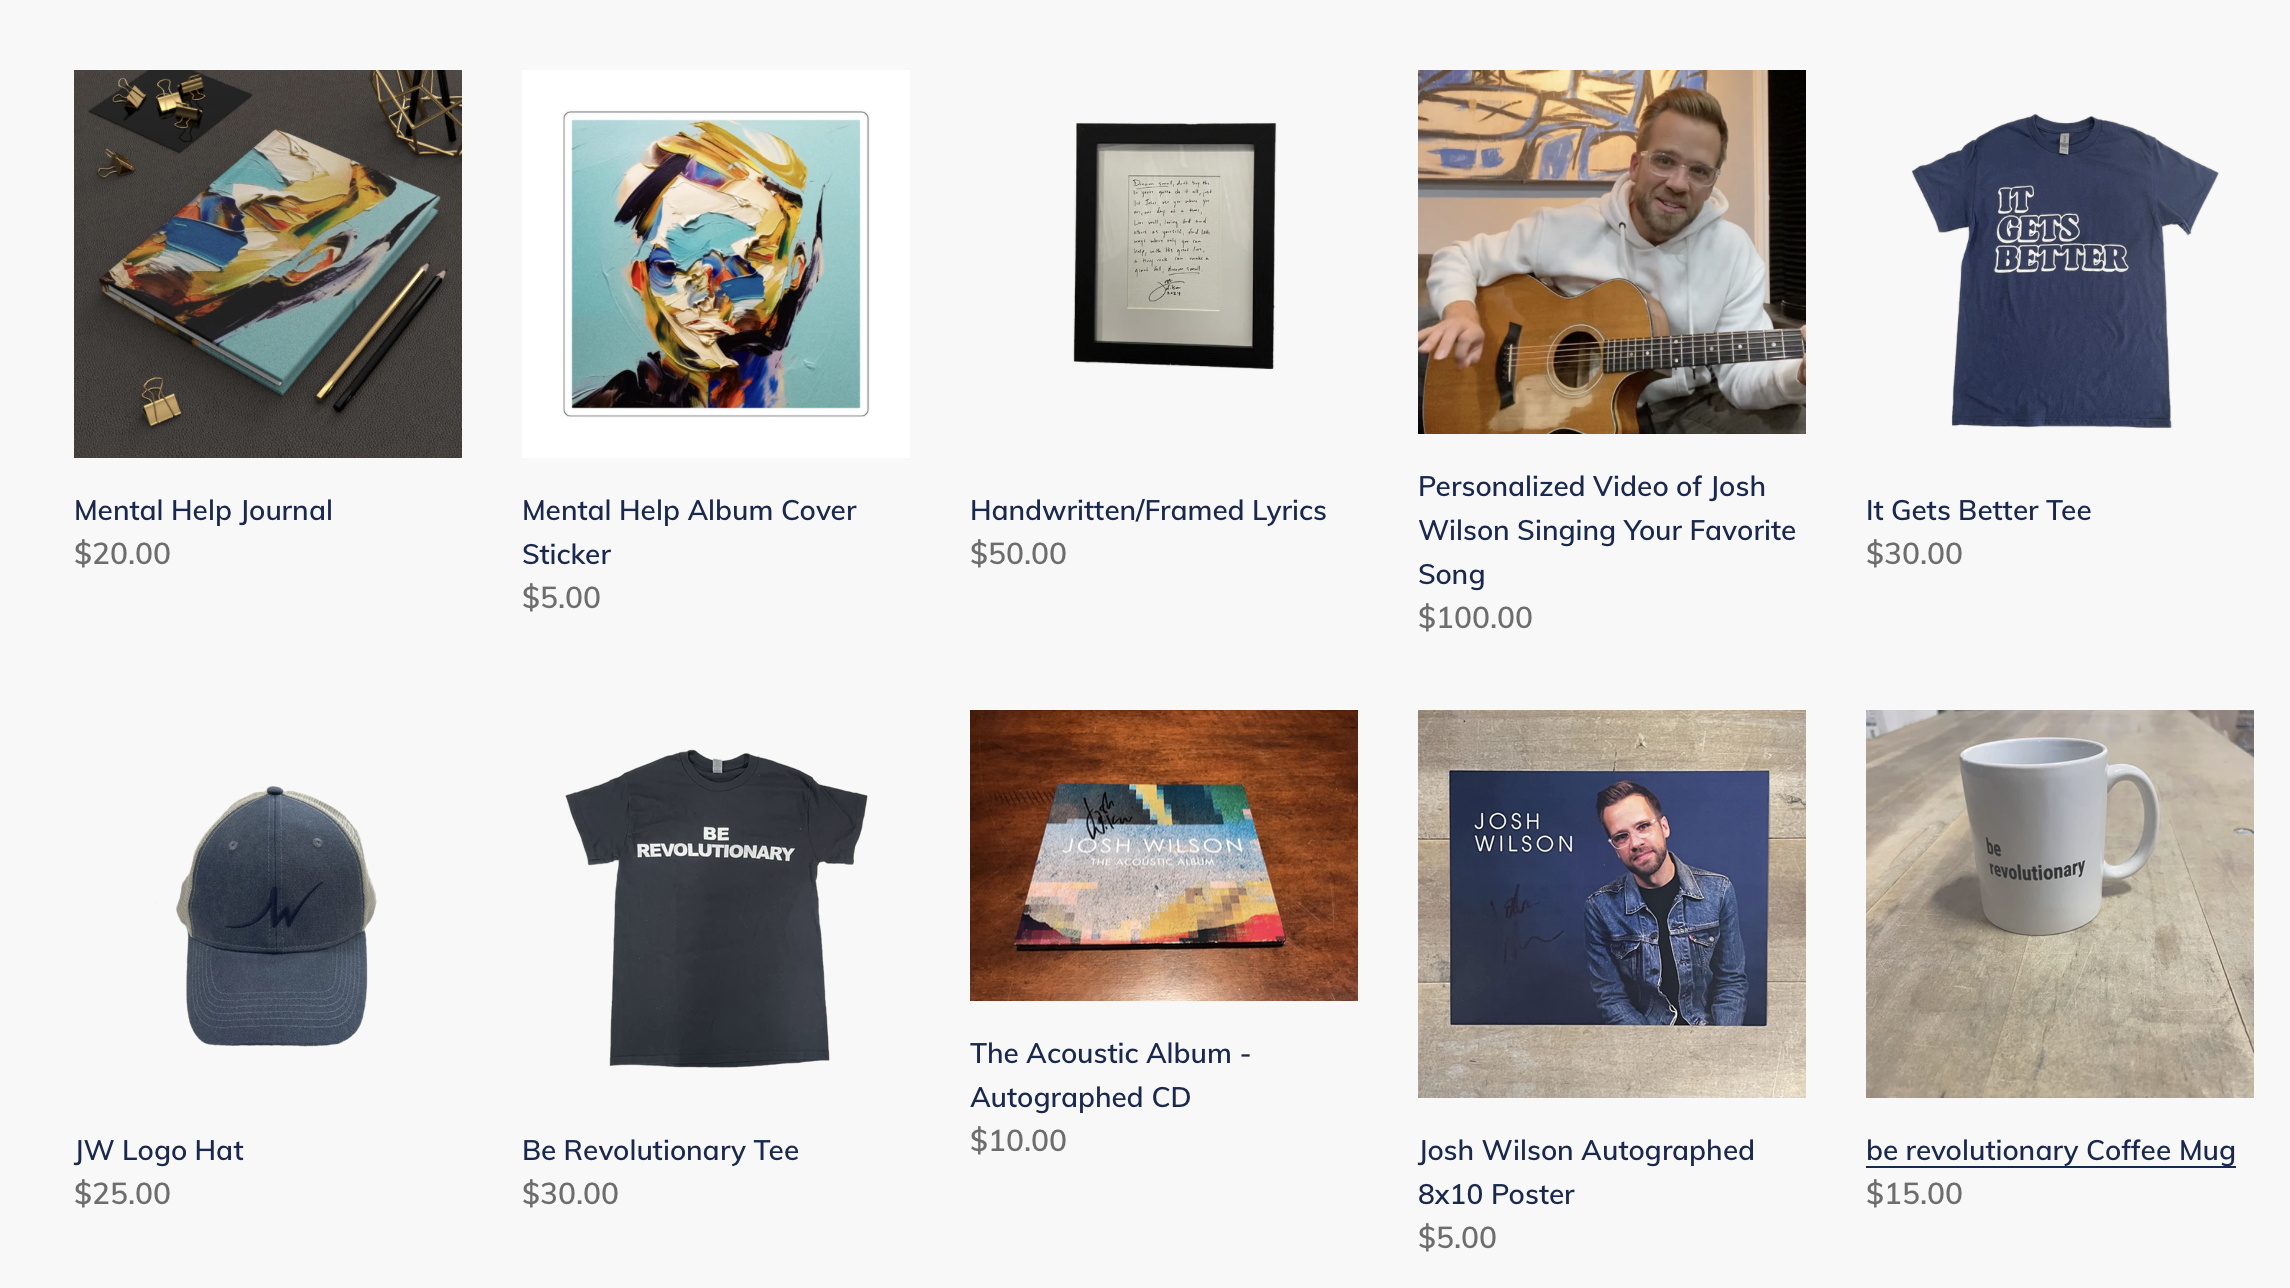Screen dimensions: 2290x1288
Task: Click the Mental Help Album Cover Sticker image
Action: click(x=716, y=264)
